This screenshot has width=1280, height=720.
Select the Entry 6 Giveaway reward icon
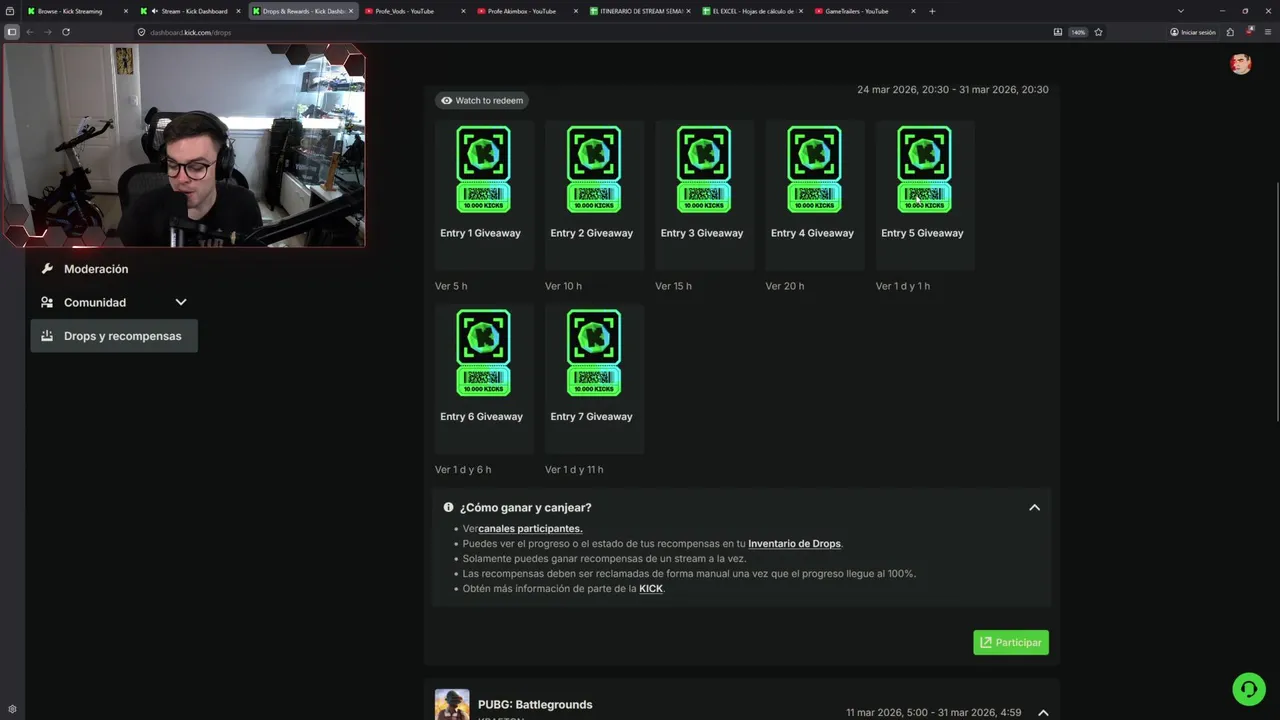[483, 352]
